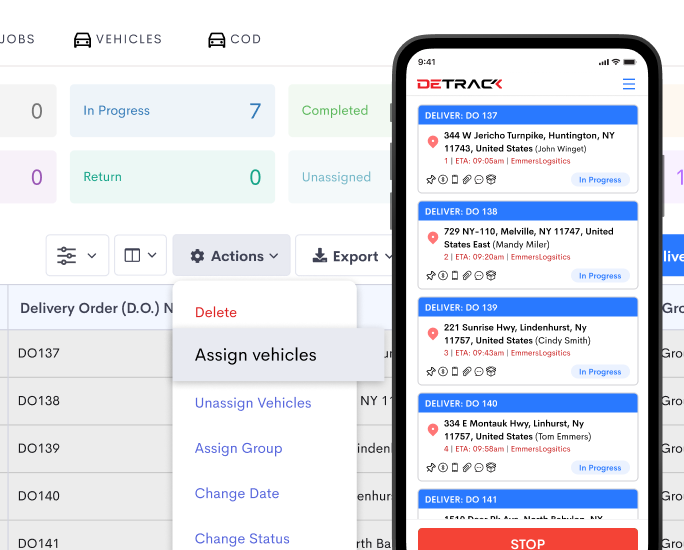Screen dimensions: 684x550
Task: Switch to the COD tab
Action: (x=234, y=39)
